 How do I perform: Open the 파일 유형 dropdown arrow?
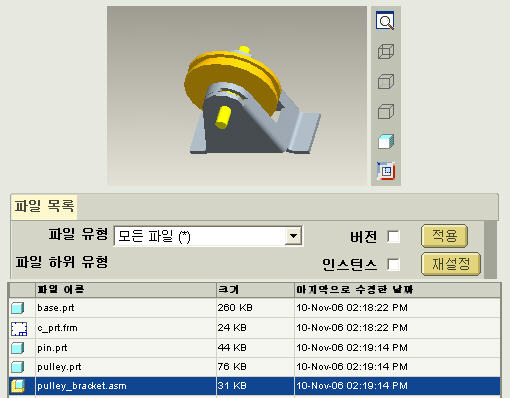(x=293, y=236)
